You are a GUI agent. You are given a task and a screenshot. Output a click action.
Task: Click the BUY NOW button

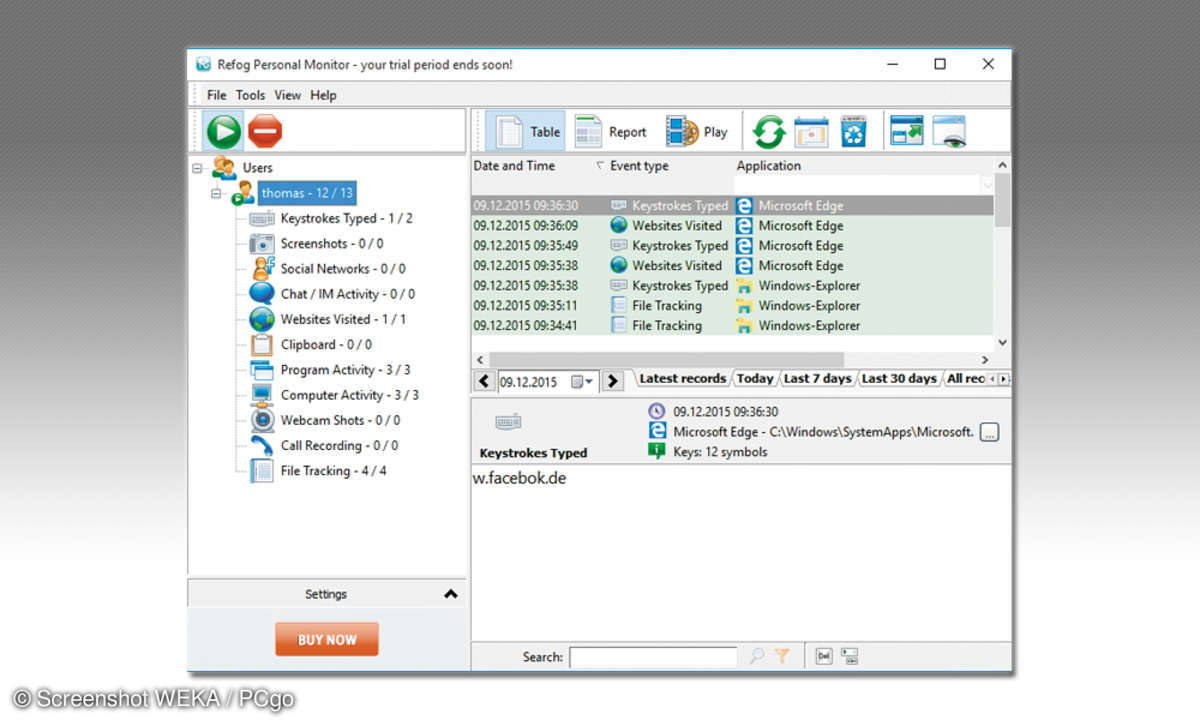coord(327,639)
